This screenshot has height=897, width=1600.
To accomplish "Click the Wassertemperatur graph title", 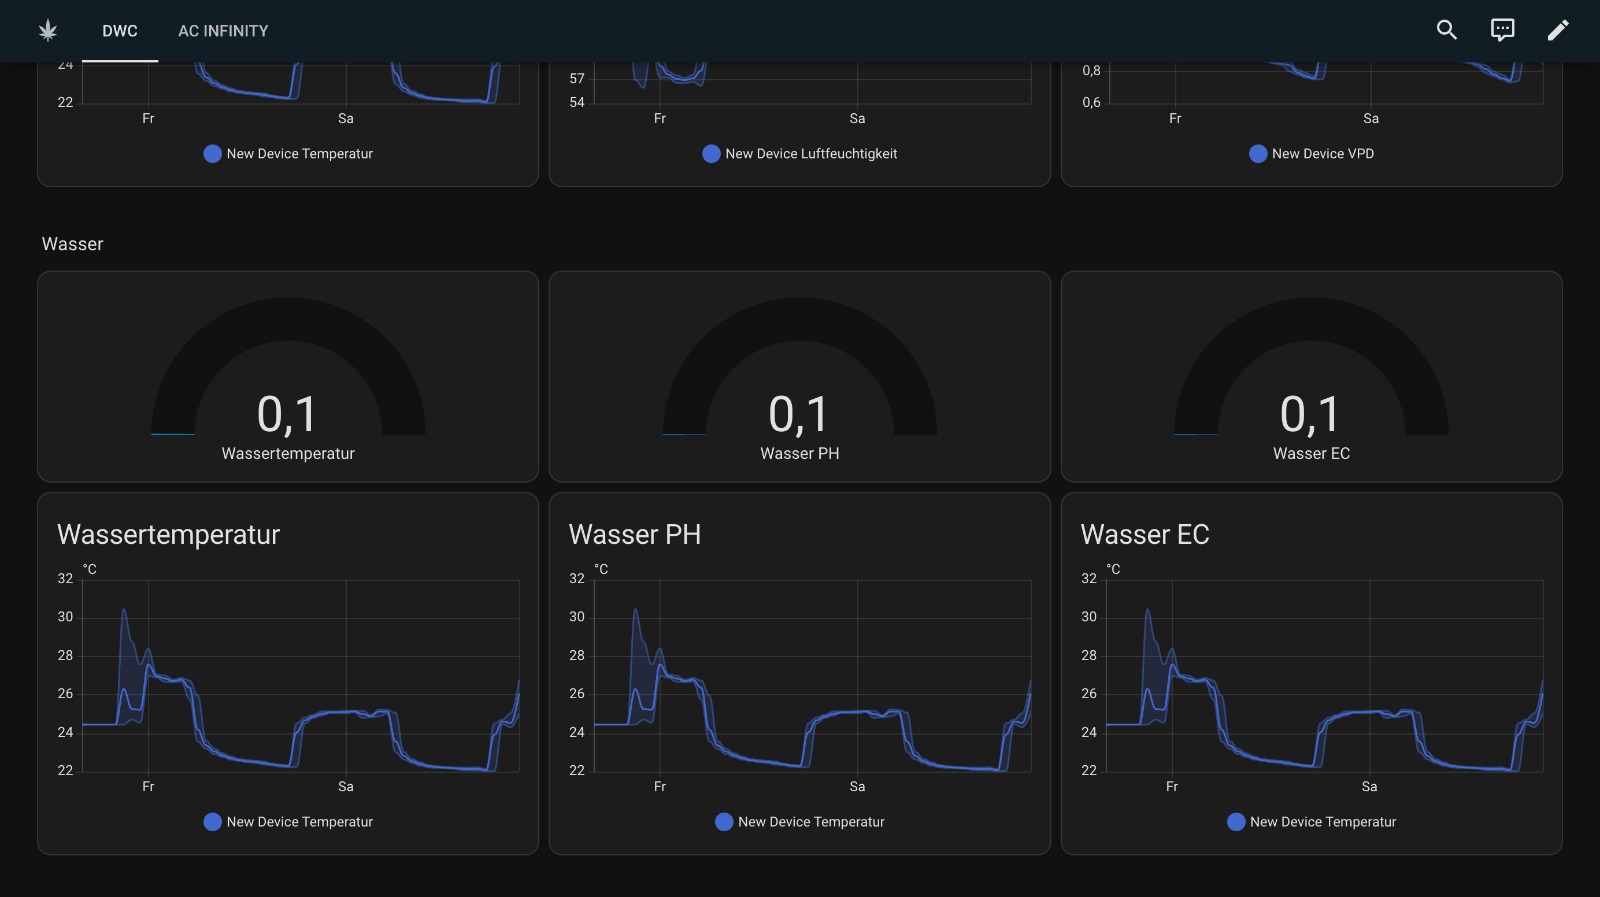I will (168, 535).
